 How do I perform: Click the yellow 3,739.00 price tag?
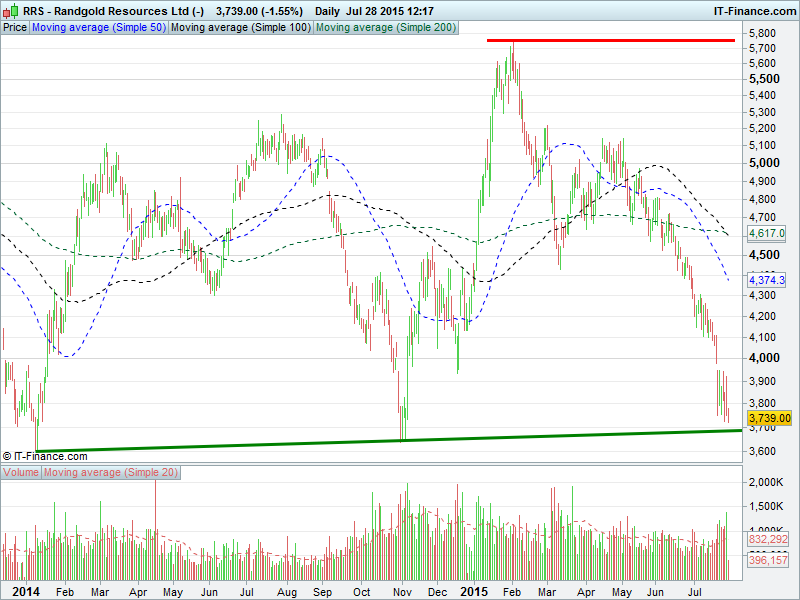[769, 418]
